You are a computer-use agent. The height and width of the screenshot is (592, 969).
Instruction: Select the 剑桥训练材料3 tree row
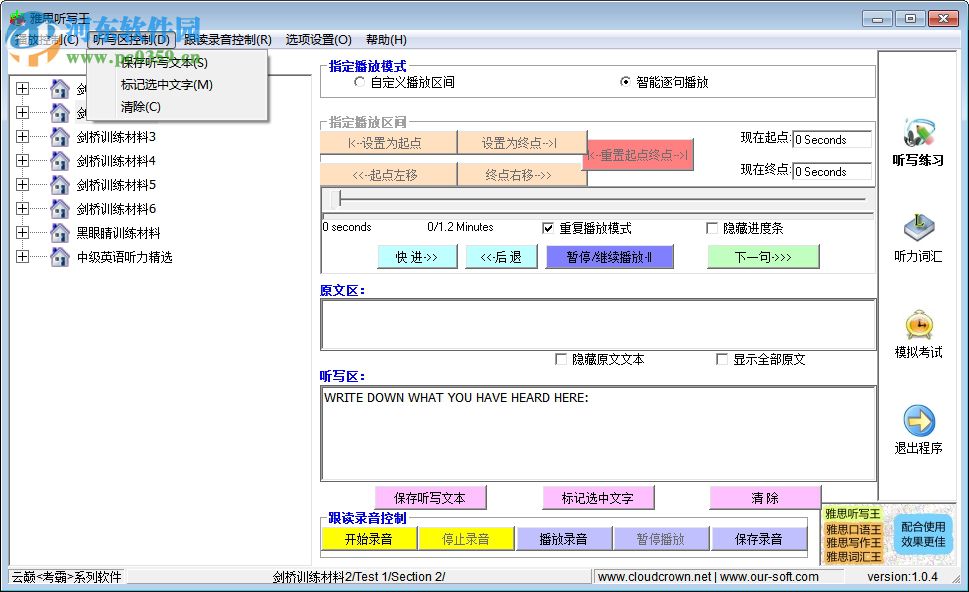pos(116,137)
